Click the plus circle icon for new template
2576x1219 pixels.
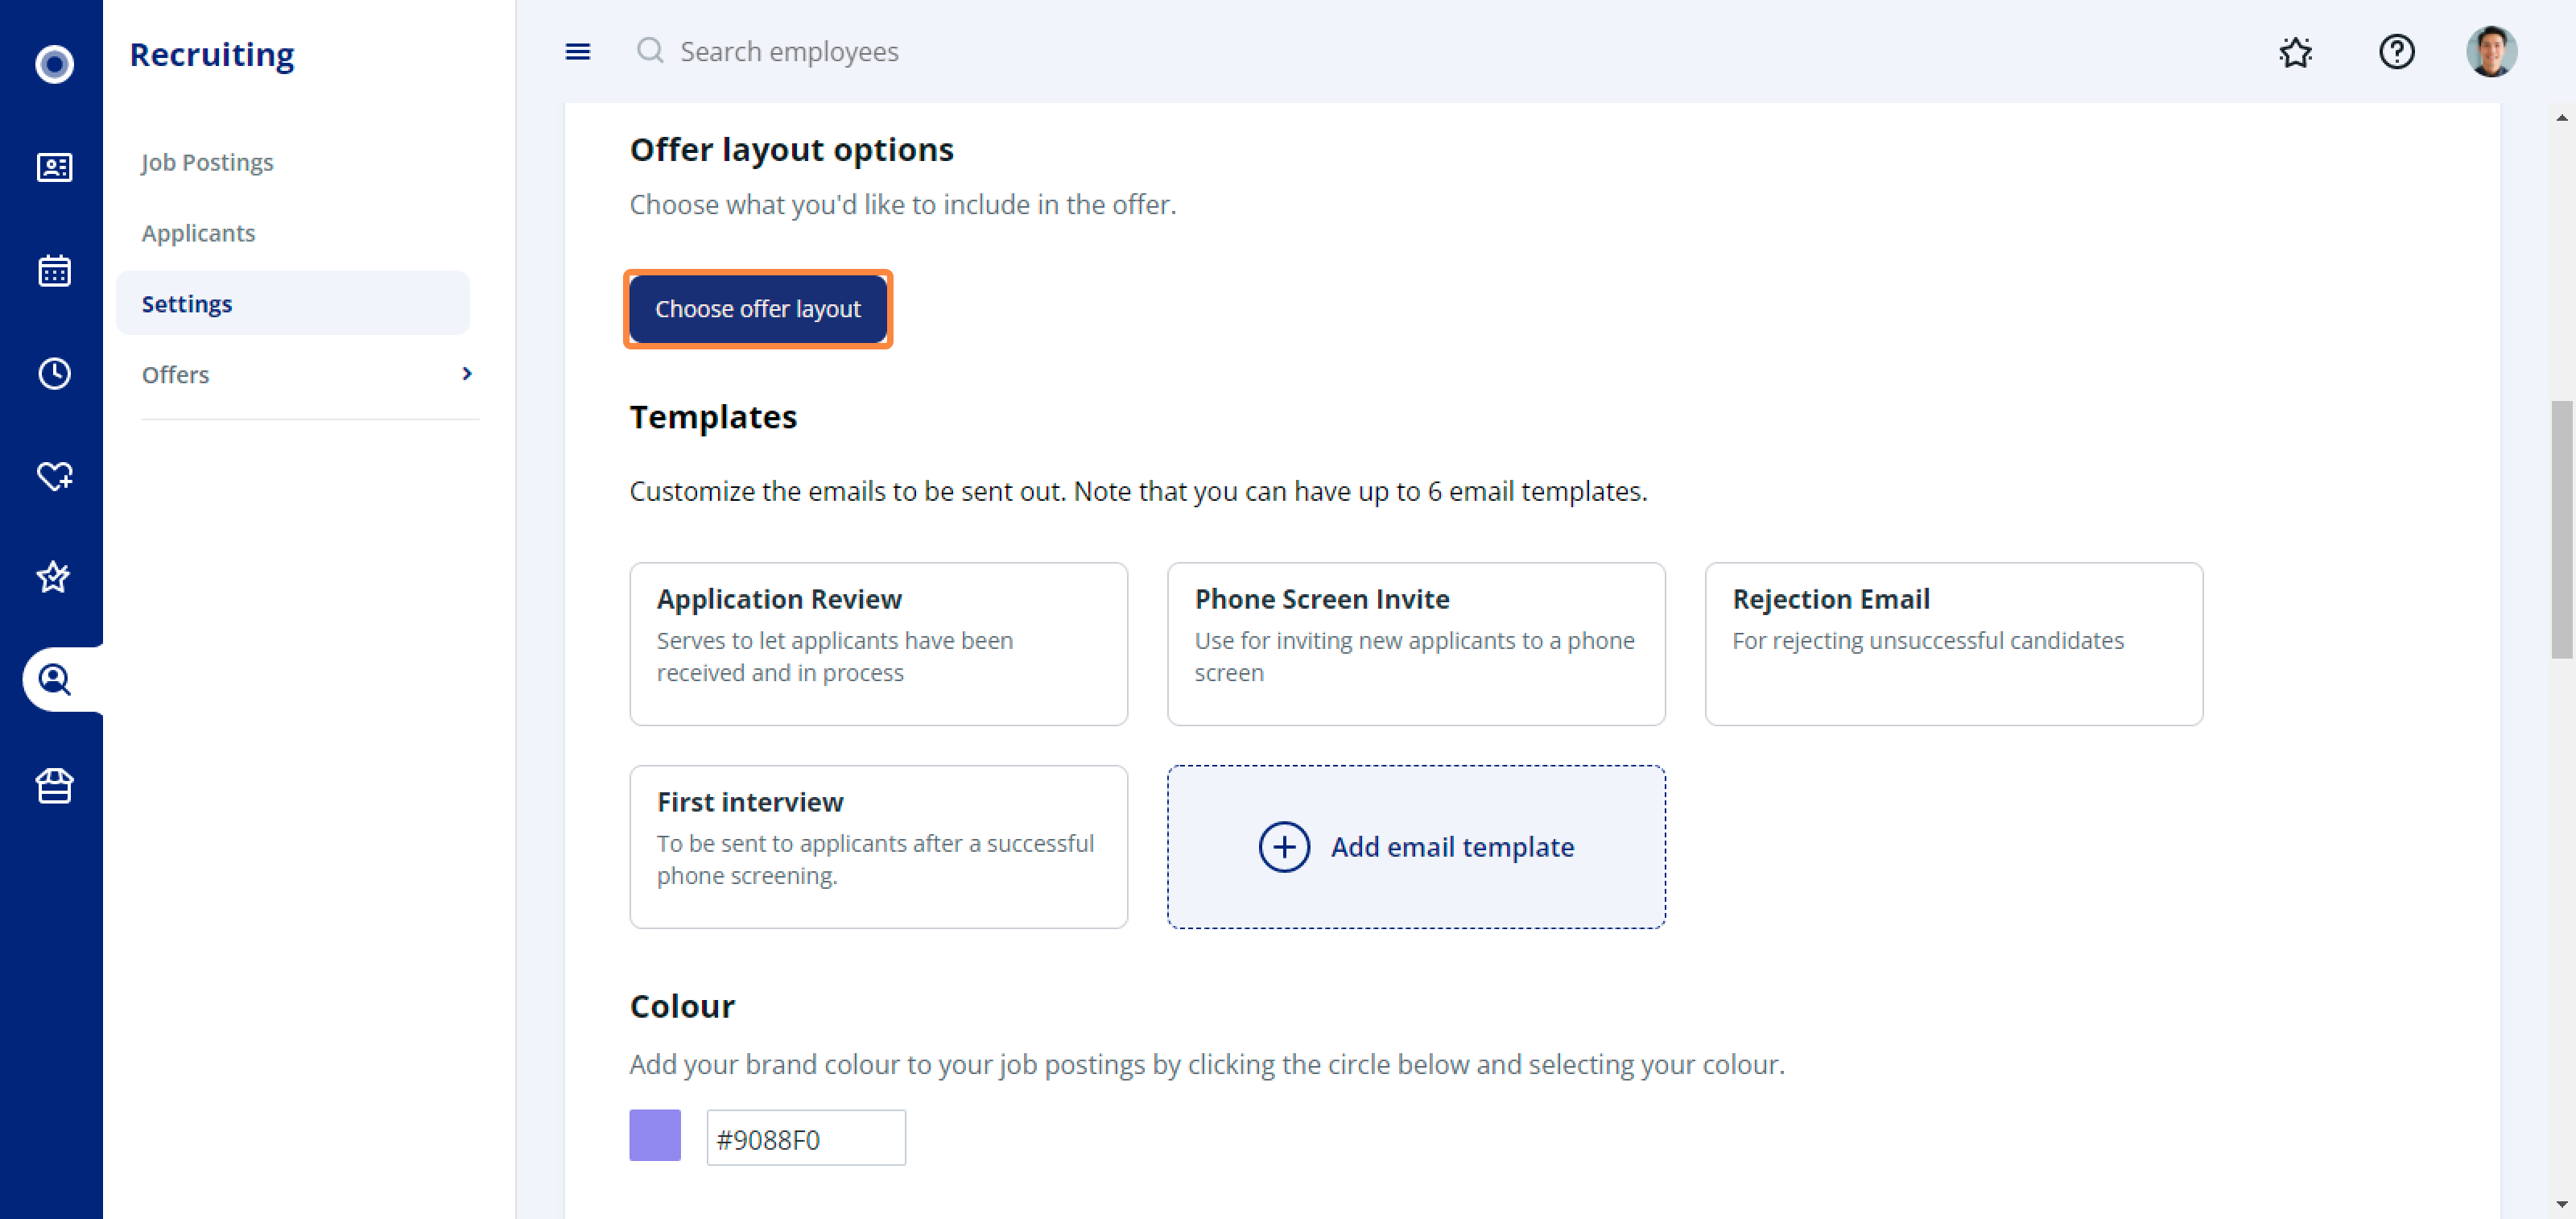[x=1284, y=847]
